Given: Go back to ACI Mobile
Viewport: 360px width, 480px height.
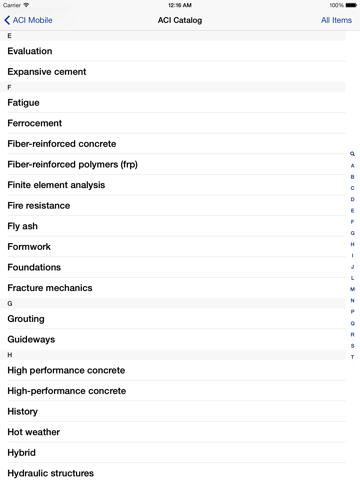Looking at the screenshot, I should pyautogui.click(x=29, y=20).
